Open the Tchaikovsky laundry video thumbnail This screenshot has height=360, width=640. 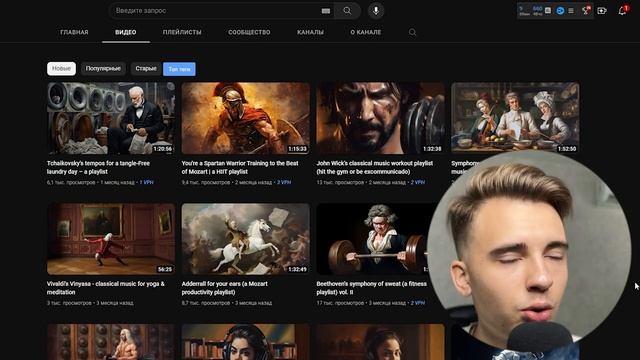111,118
